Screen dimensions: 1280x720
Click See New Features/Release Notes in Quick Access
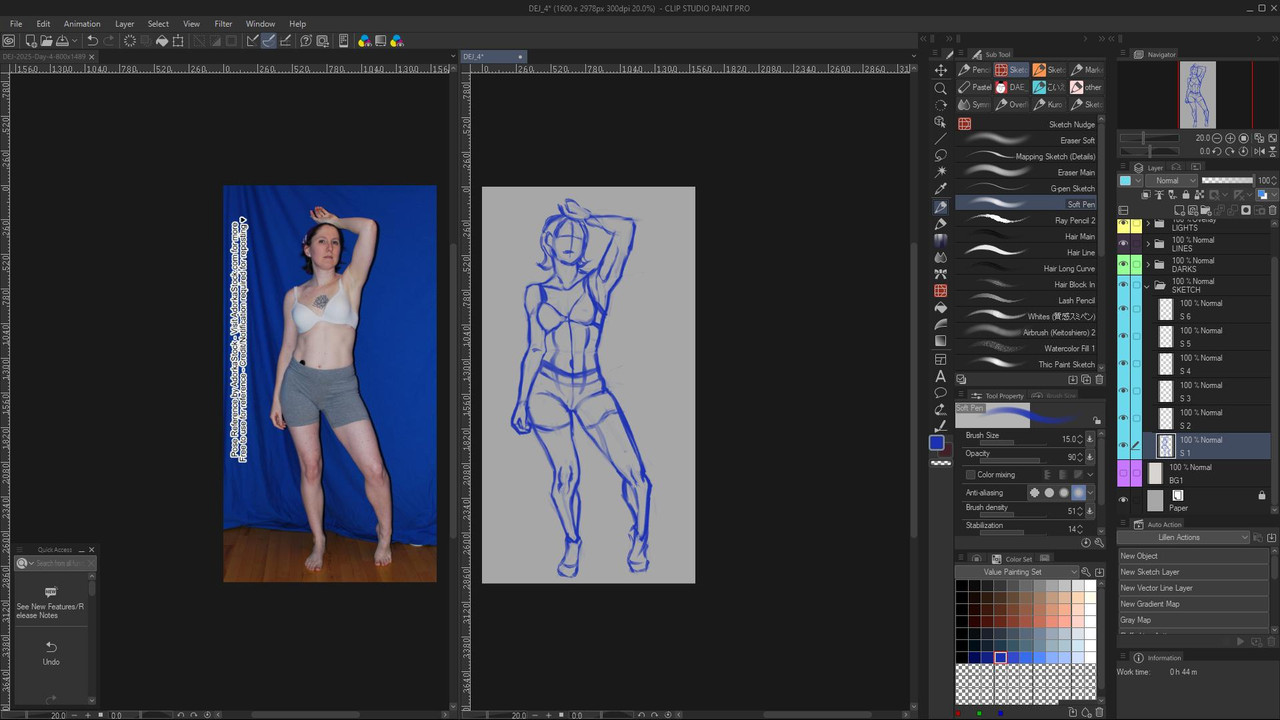tap(51, 601)
